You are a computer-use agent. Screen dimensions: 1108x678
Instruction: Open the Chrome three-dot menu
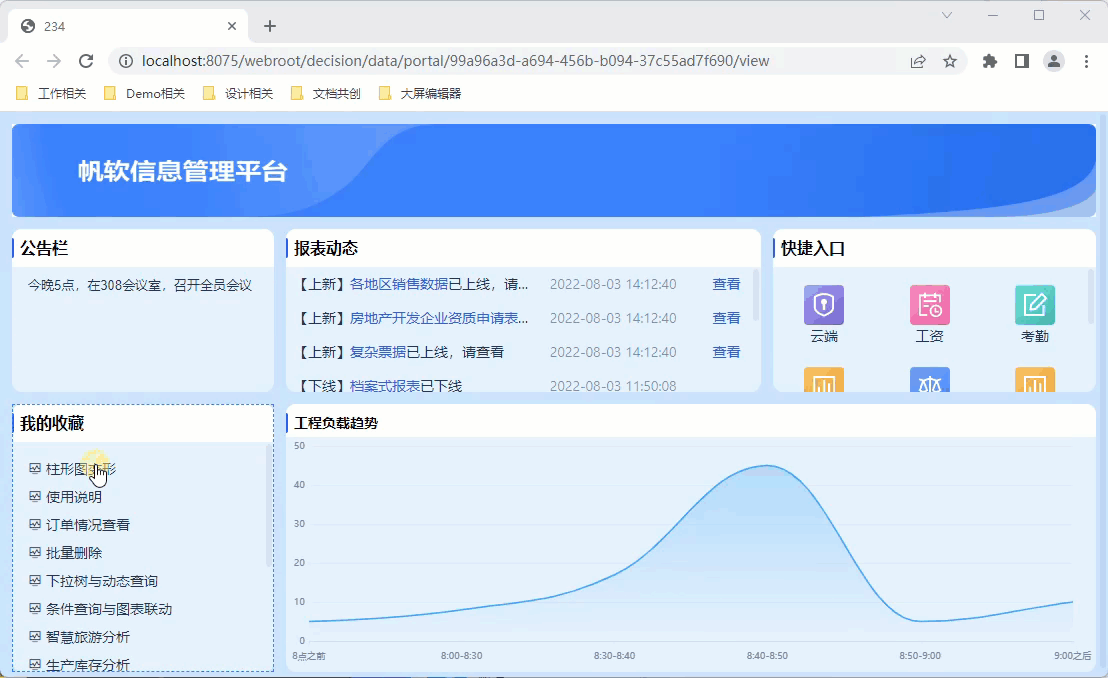pos(1086,62)
